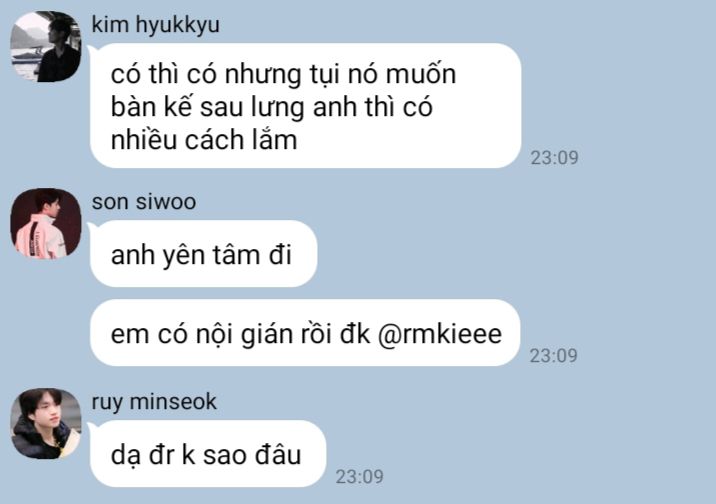
Task: Click the sender name ruy minseok
Action: tap(154, 402)
